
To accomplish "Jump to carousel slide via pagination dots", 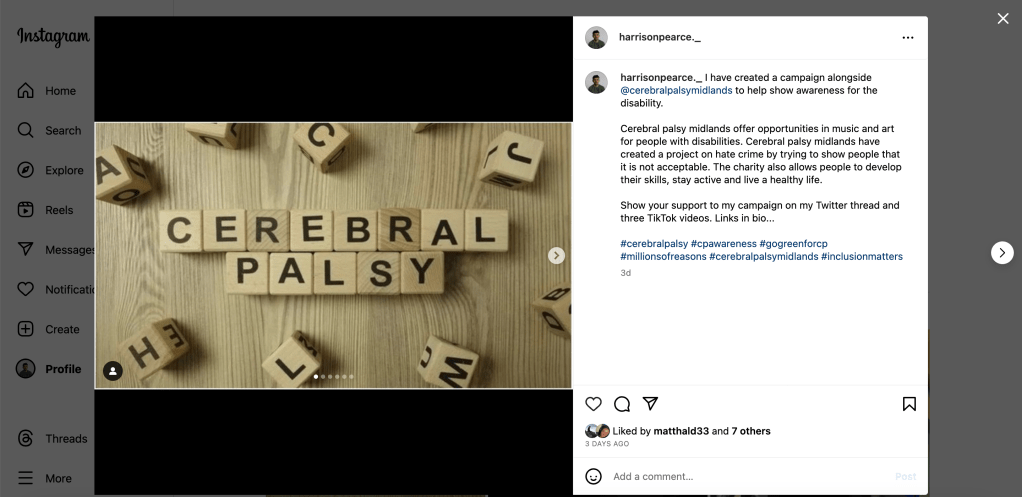I will click(334, 376).
